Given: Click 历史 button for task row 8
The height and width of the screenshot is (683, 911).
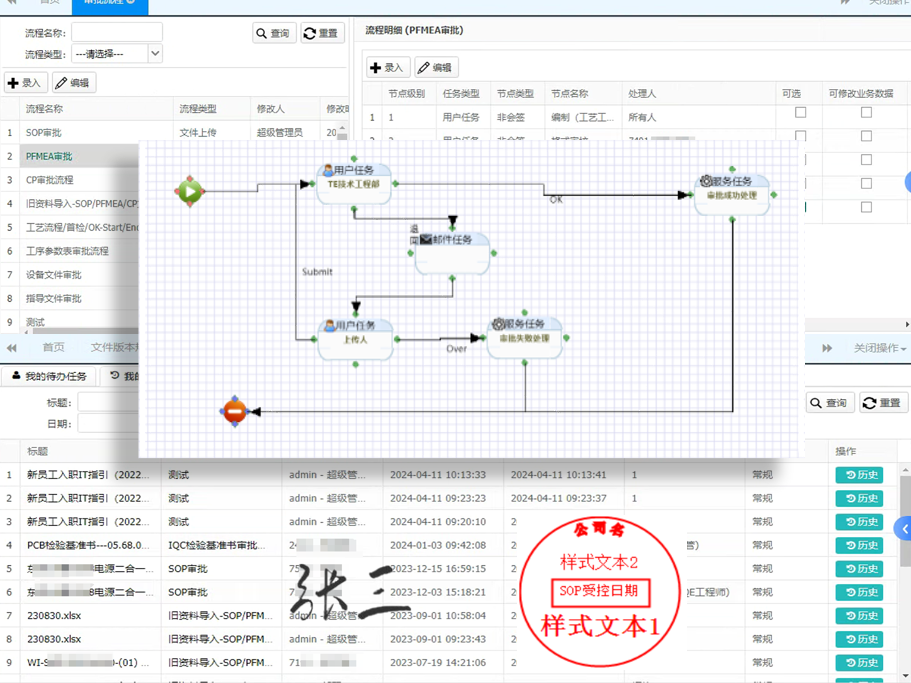Looking at the screenshot, I should pos(859,639).
